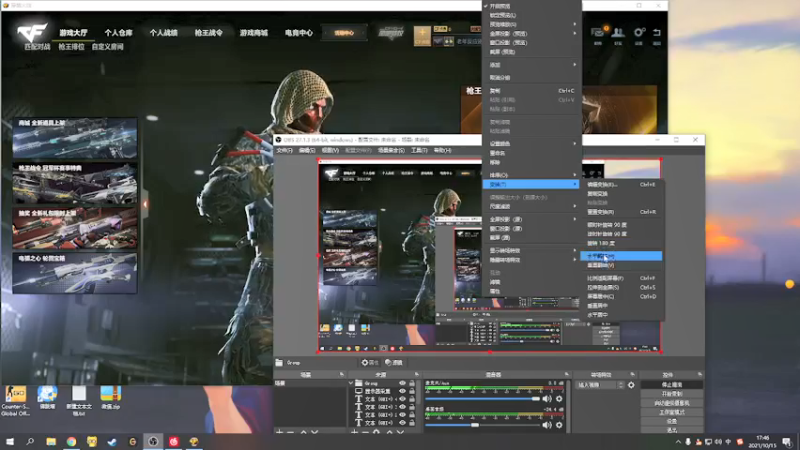Toggle 锁定预览(L) menu item

point(531,15)
